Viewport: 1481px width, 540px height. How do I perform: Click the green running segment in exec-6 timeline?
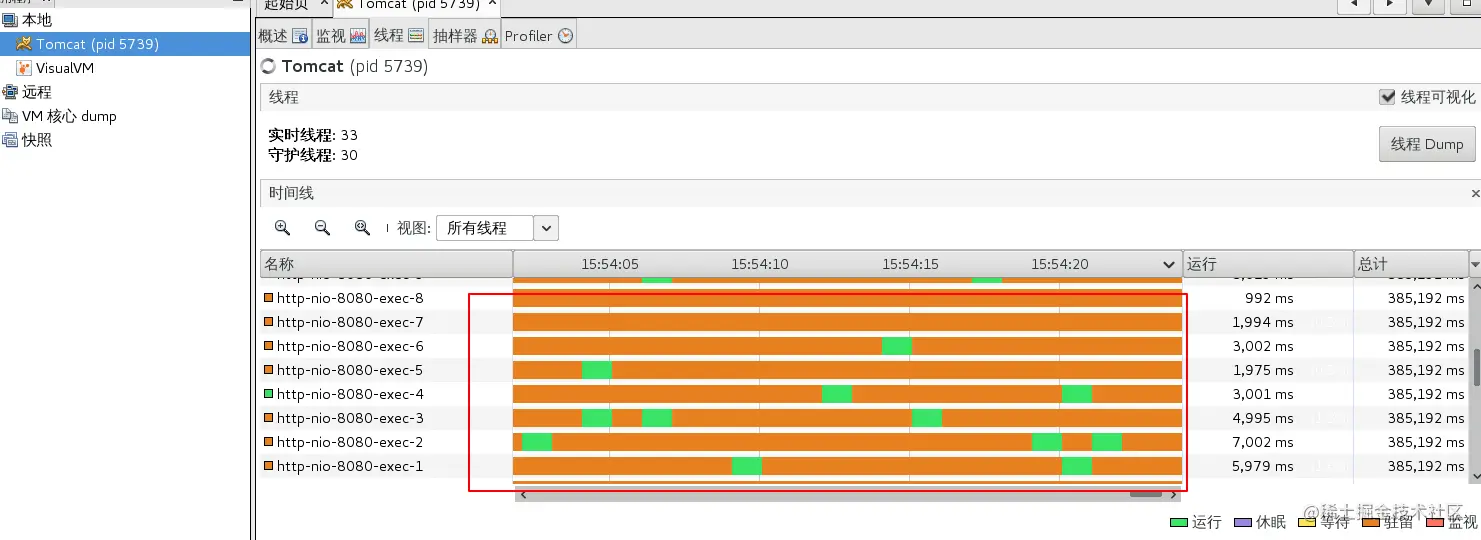click(897, 346)
